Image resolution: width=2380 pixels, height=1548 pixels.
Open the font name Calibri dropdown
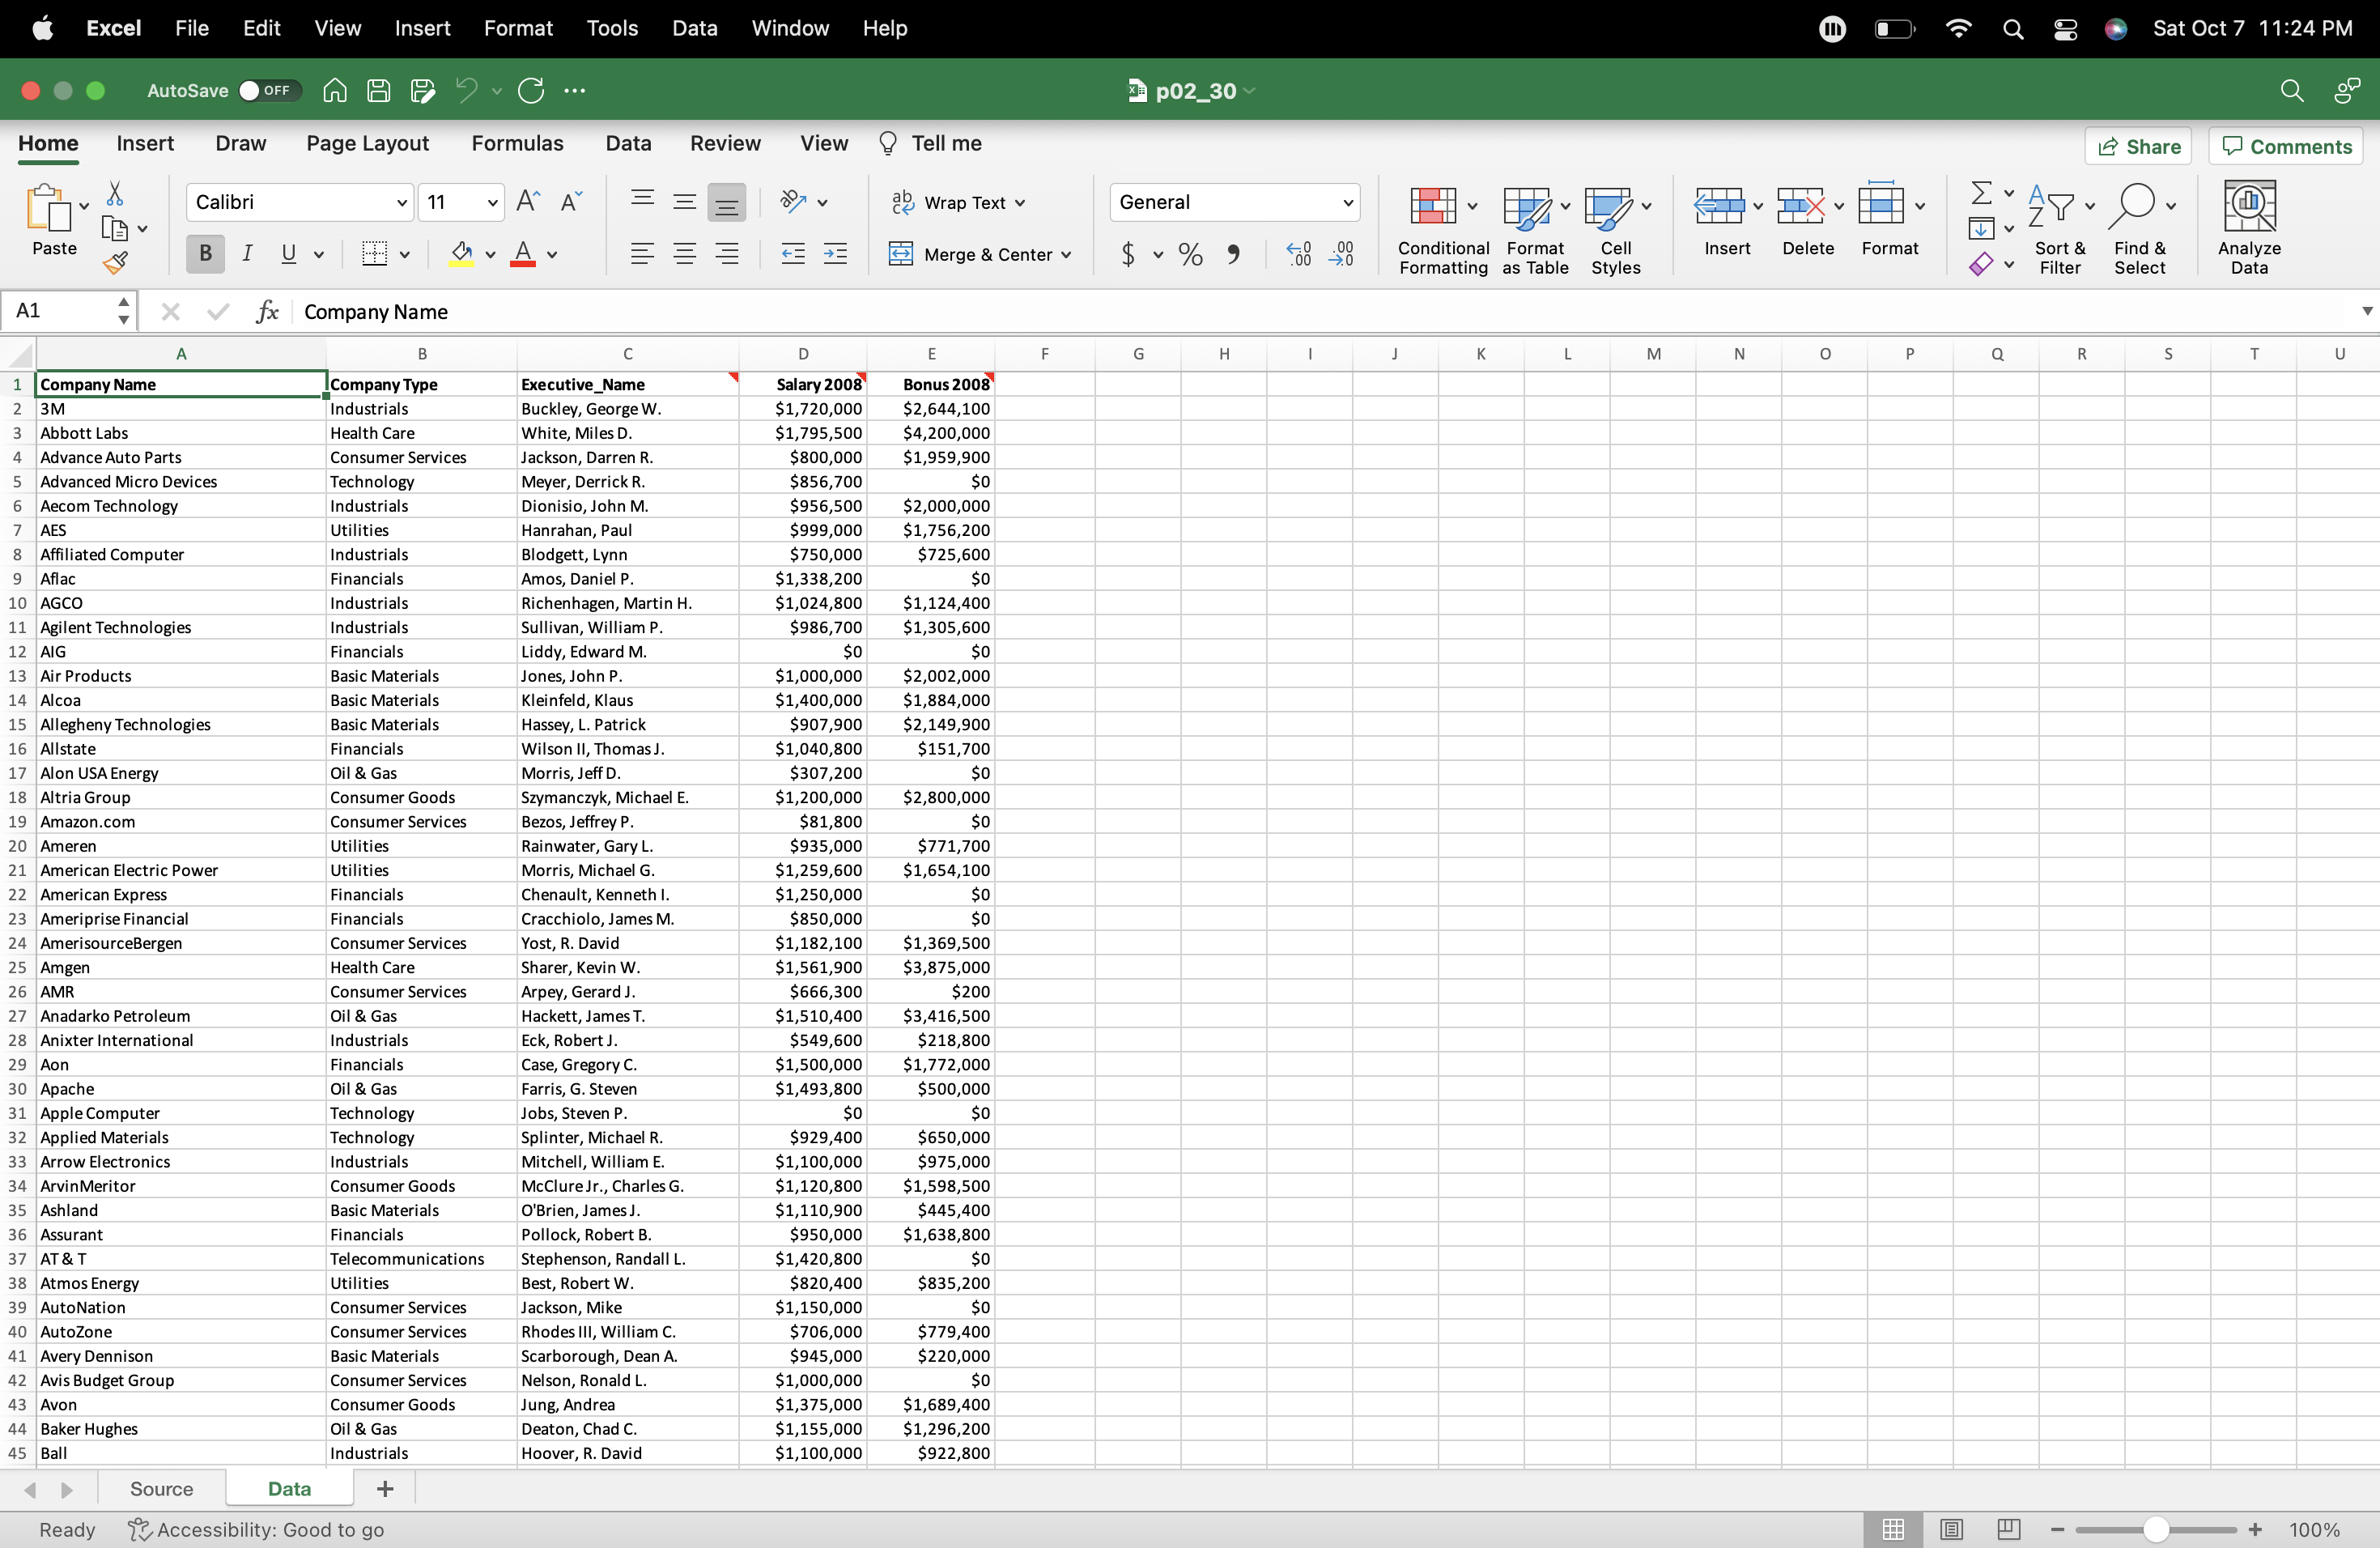click(402, 203)
